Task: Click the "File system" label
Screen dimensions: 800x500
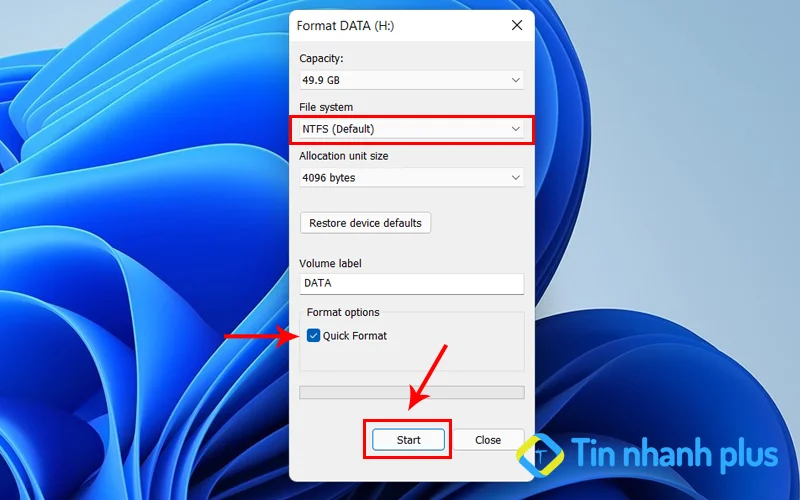Action: 326,107
